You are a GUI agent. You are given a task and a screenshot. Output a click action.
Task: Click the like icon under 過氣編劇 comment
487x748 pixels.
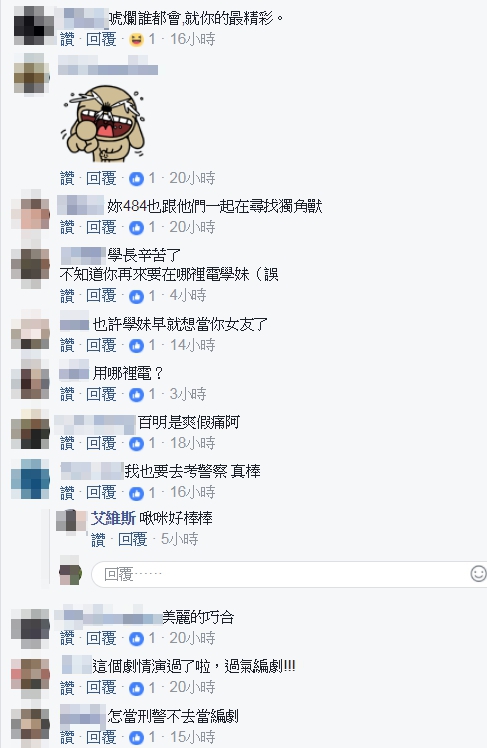(136, 688)
